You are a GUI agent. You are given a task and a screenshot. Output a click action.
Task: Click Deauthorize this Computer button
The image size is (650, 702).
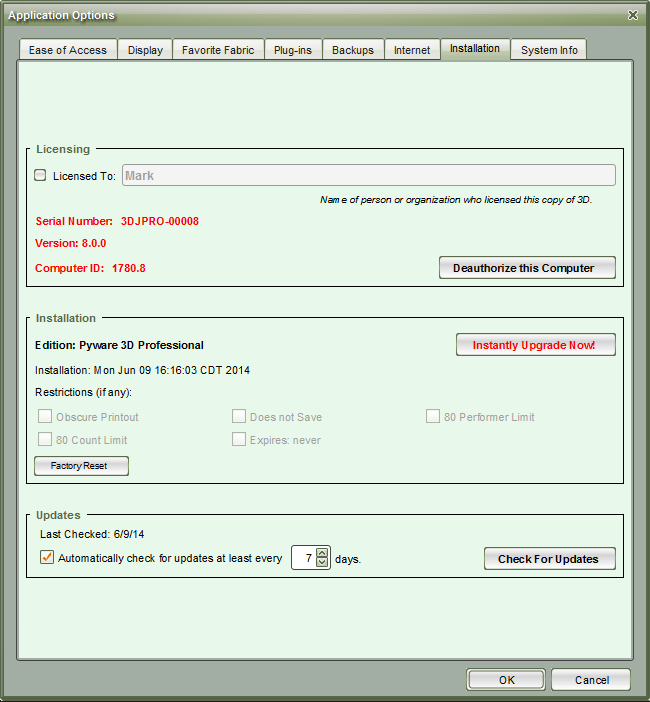point(527,268)
